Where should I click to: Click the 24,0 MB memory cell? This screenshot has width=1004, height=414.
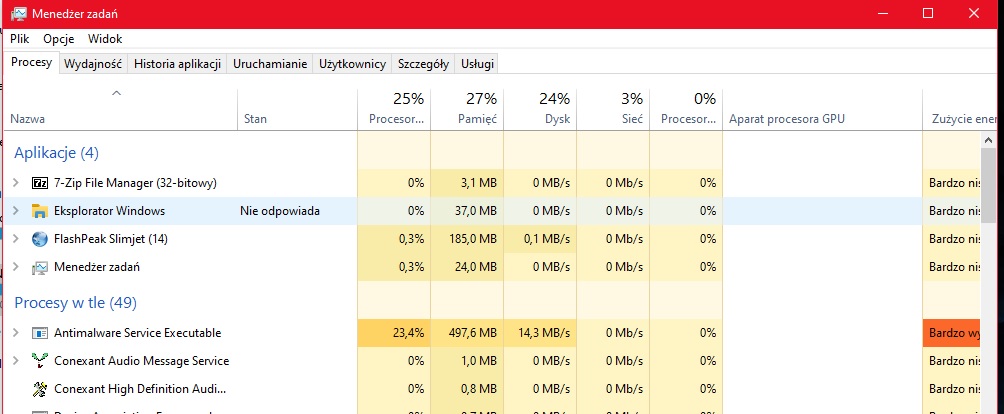467,267
